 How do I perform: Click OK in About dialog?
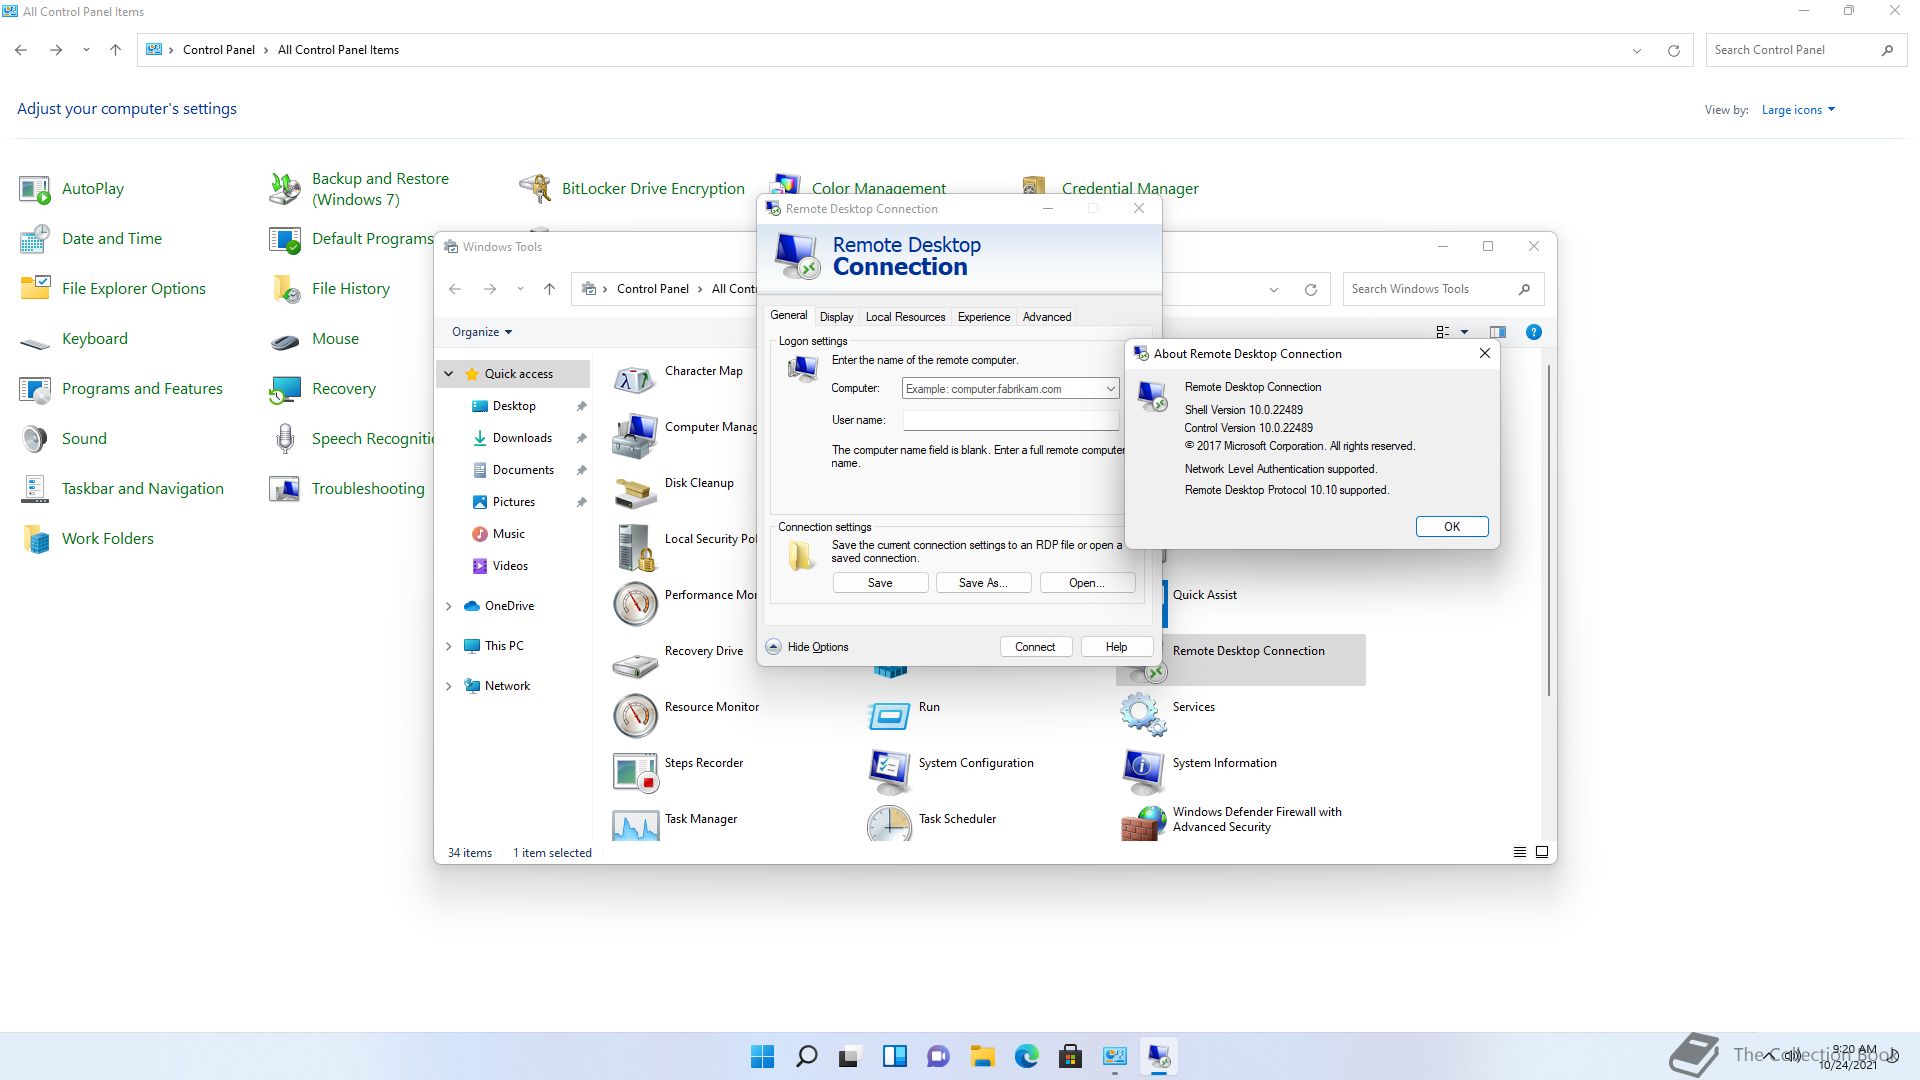(x=1451, y=527)
